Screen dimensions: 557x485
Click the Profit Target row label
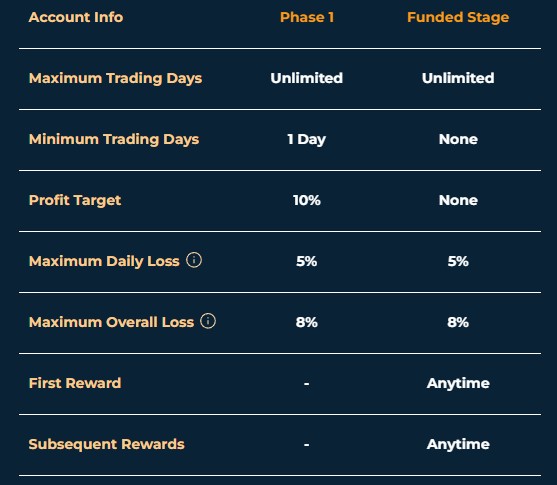(x=75, y=200)
